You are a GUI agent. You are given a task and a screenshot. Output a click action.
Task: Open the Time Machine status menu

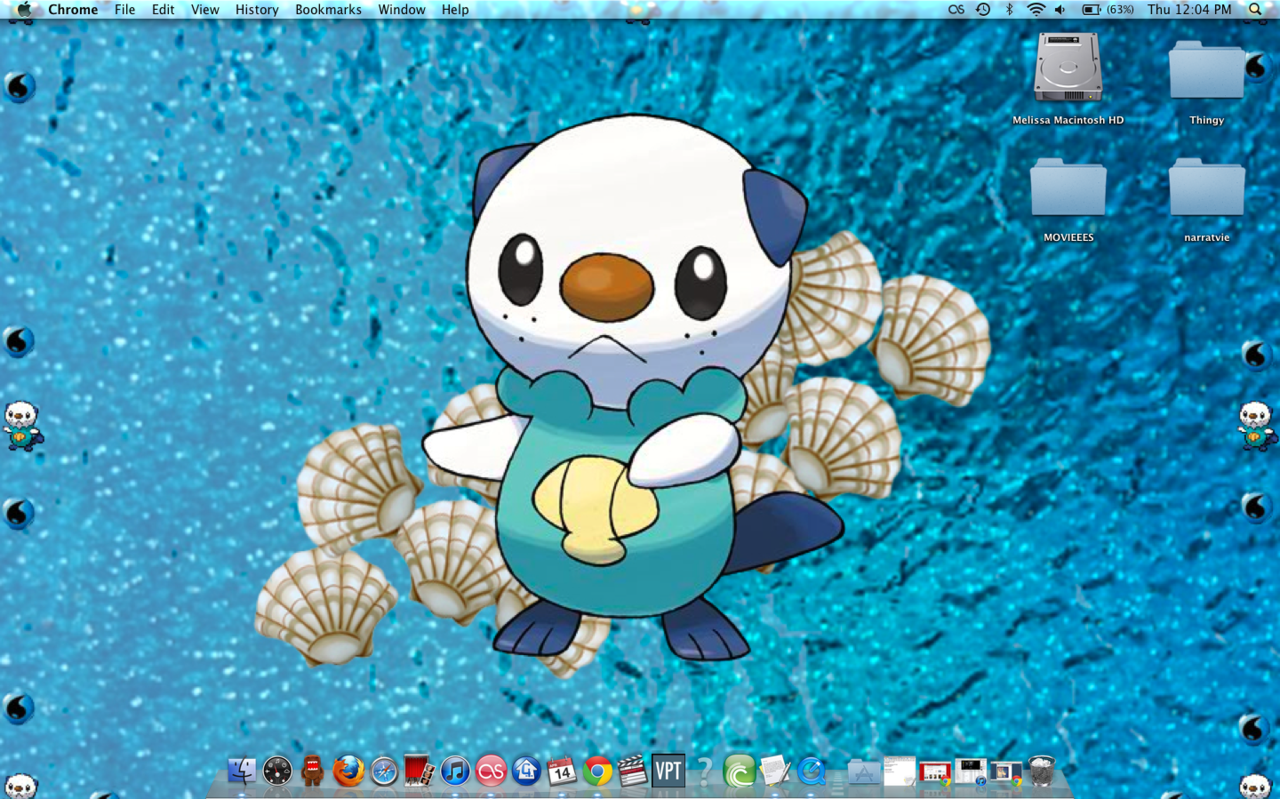coord(983,10)
